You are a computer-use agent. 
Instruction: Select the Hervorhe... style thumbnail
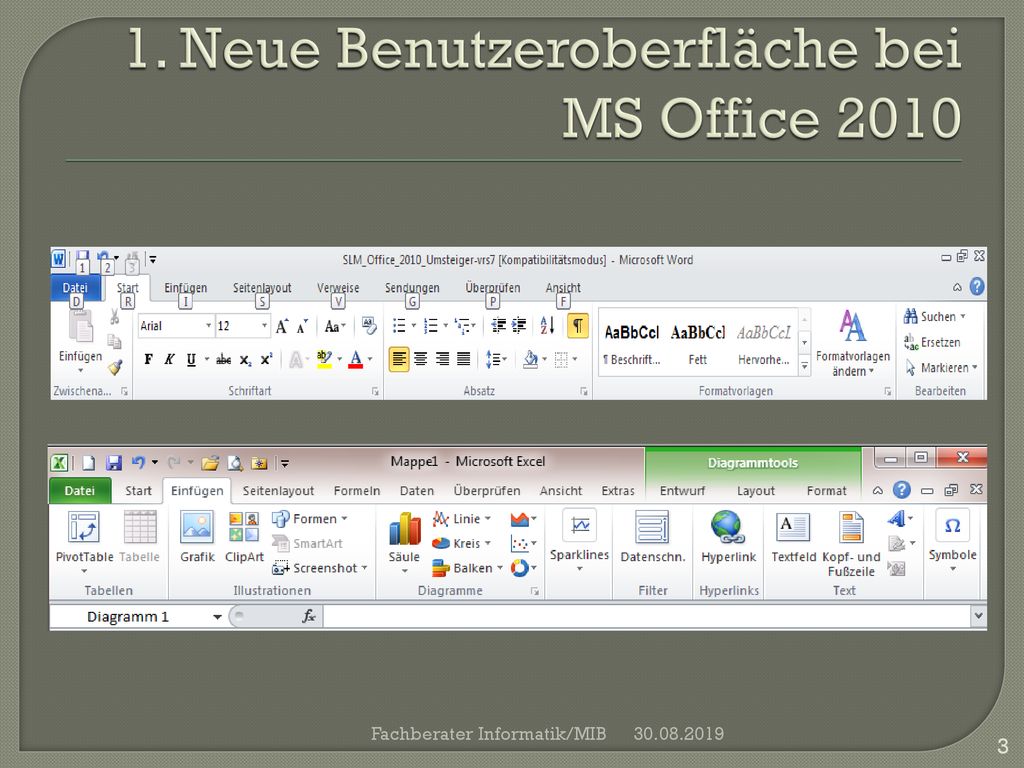point(763,345)
